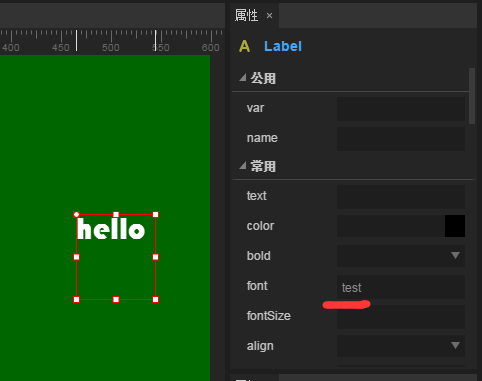Click the var input field

(401, 109)
